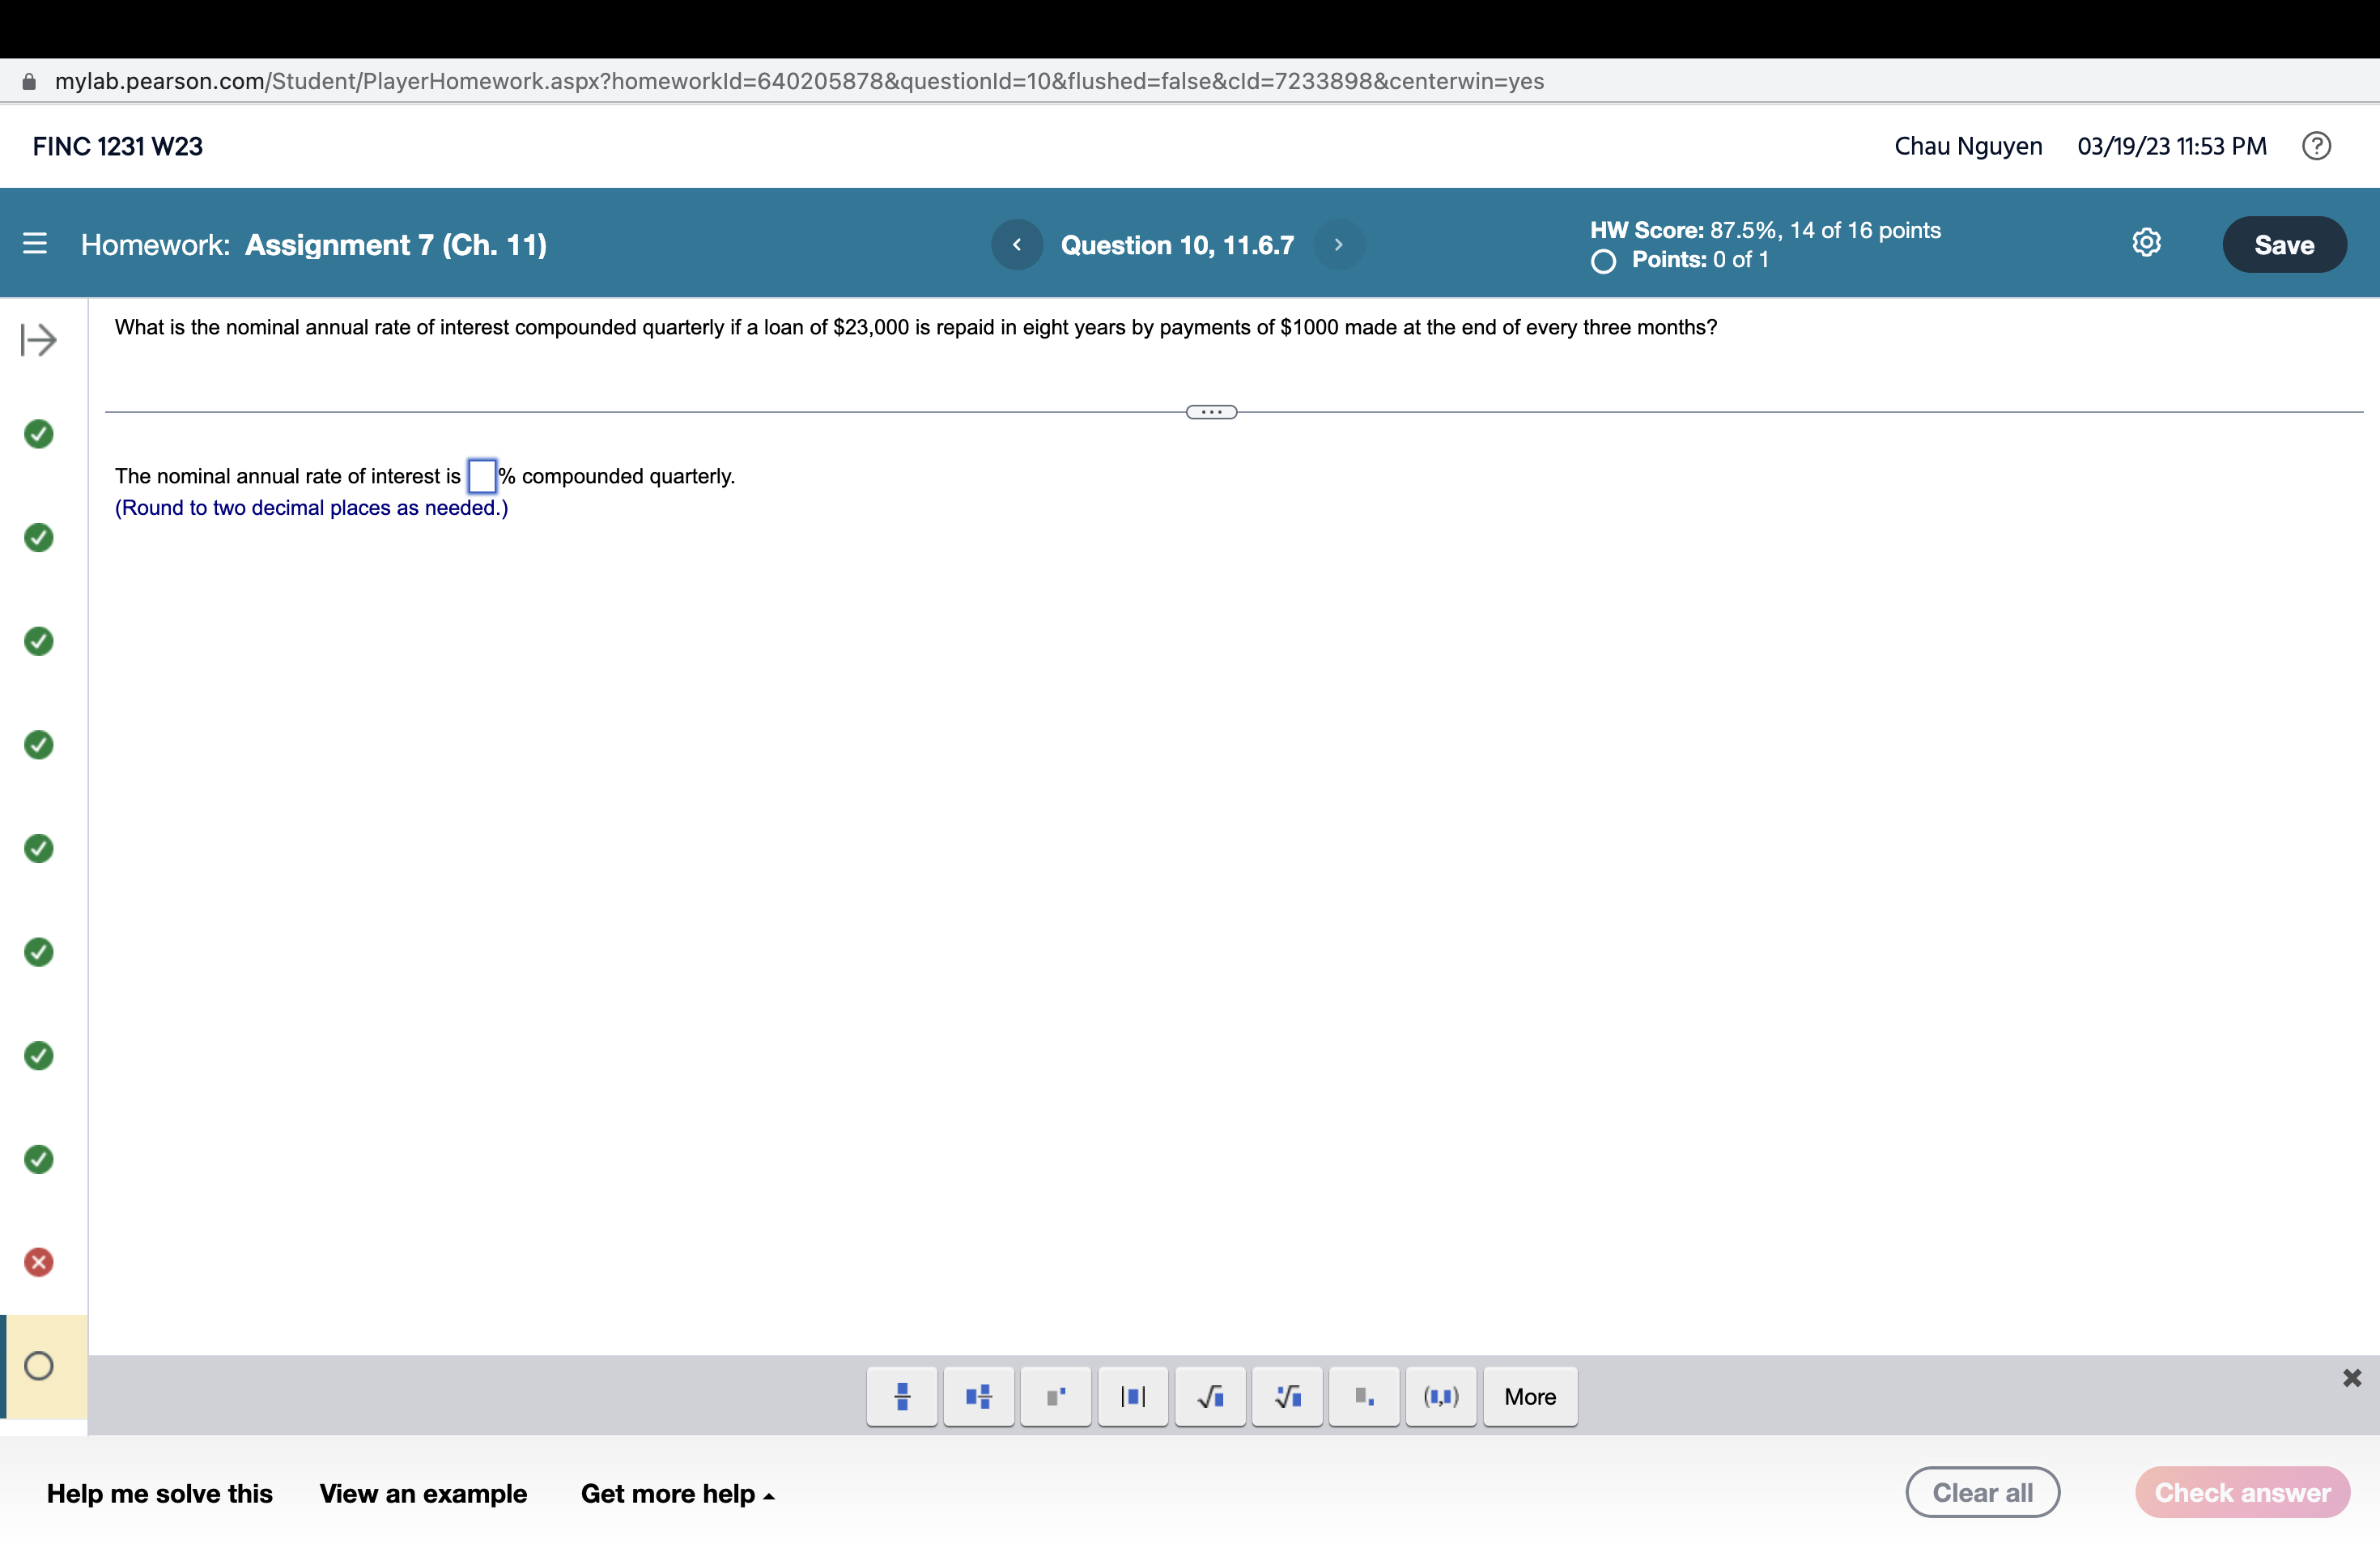The width and height of the screenshot is (2380, 1548).
Task: Insert a mixed number template
Action: point(979,1396)
